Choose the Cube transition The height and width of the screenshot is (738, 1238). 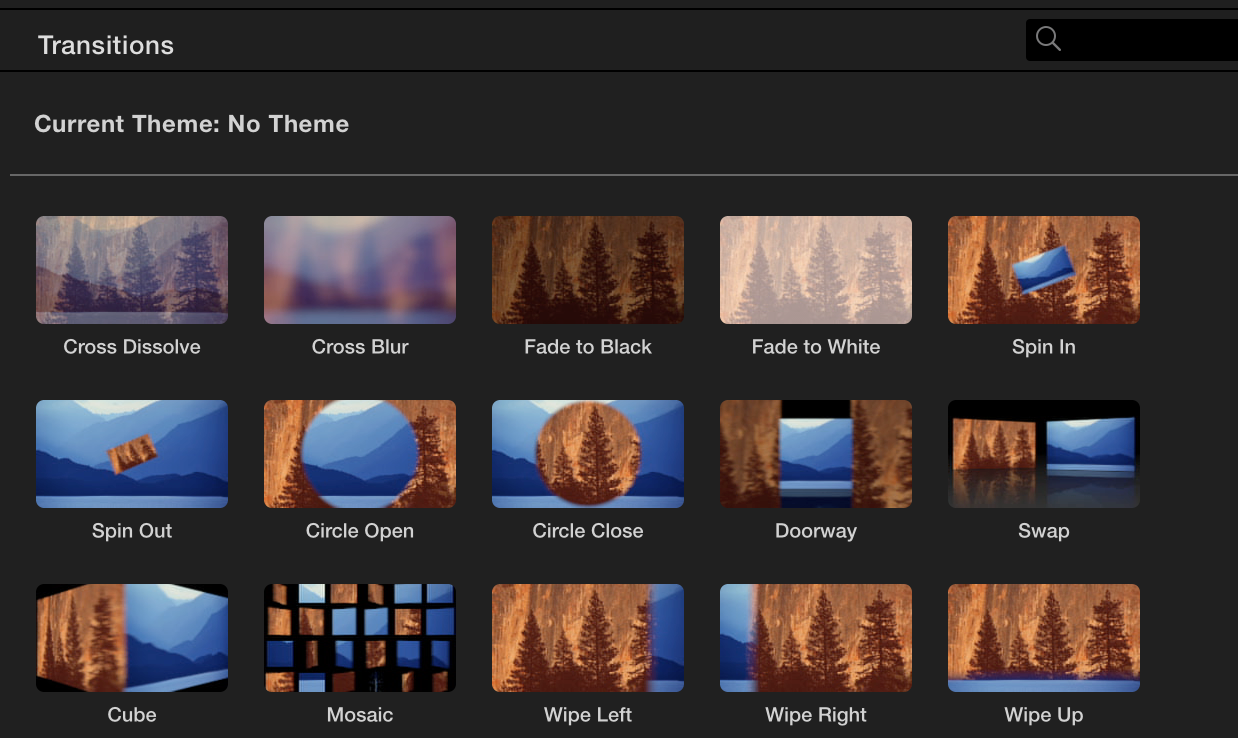[132, 638]
